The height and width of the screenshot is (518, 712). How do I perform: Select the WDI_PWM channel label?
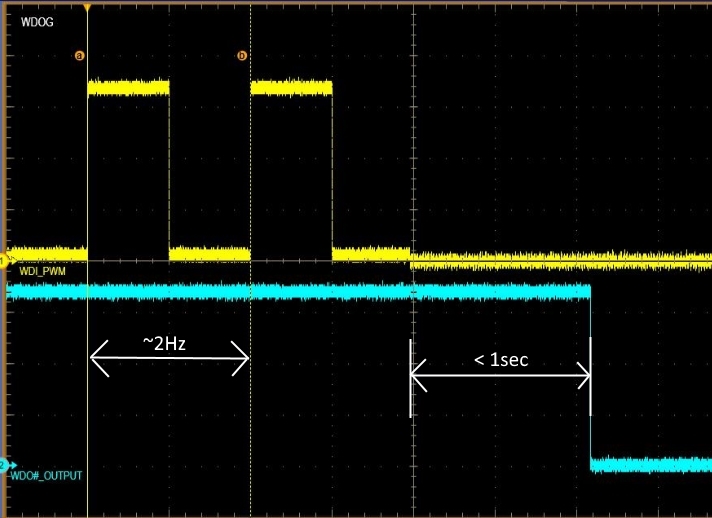tap(42, 271)
